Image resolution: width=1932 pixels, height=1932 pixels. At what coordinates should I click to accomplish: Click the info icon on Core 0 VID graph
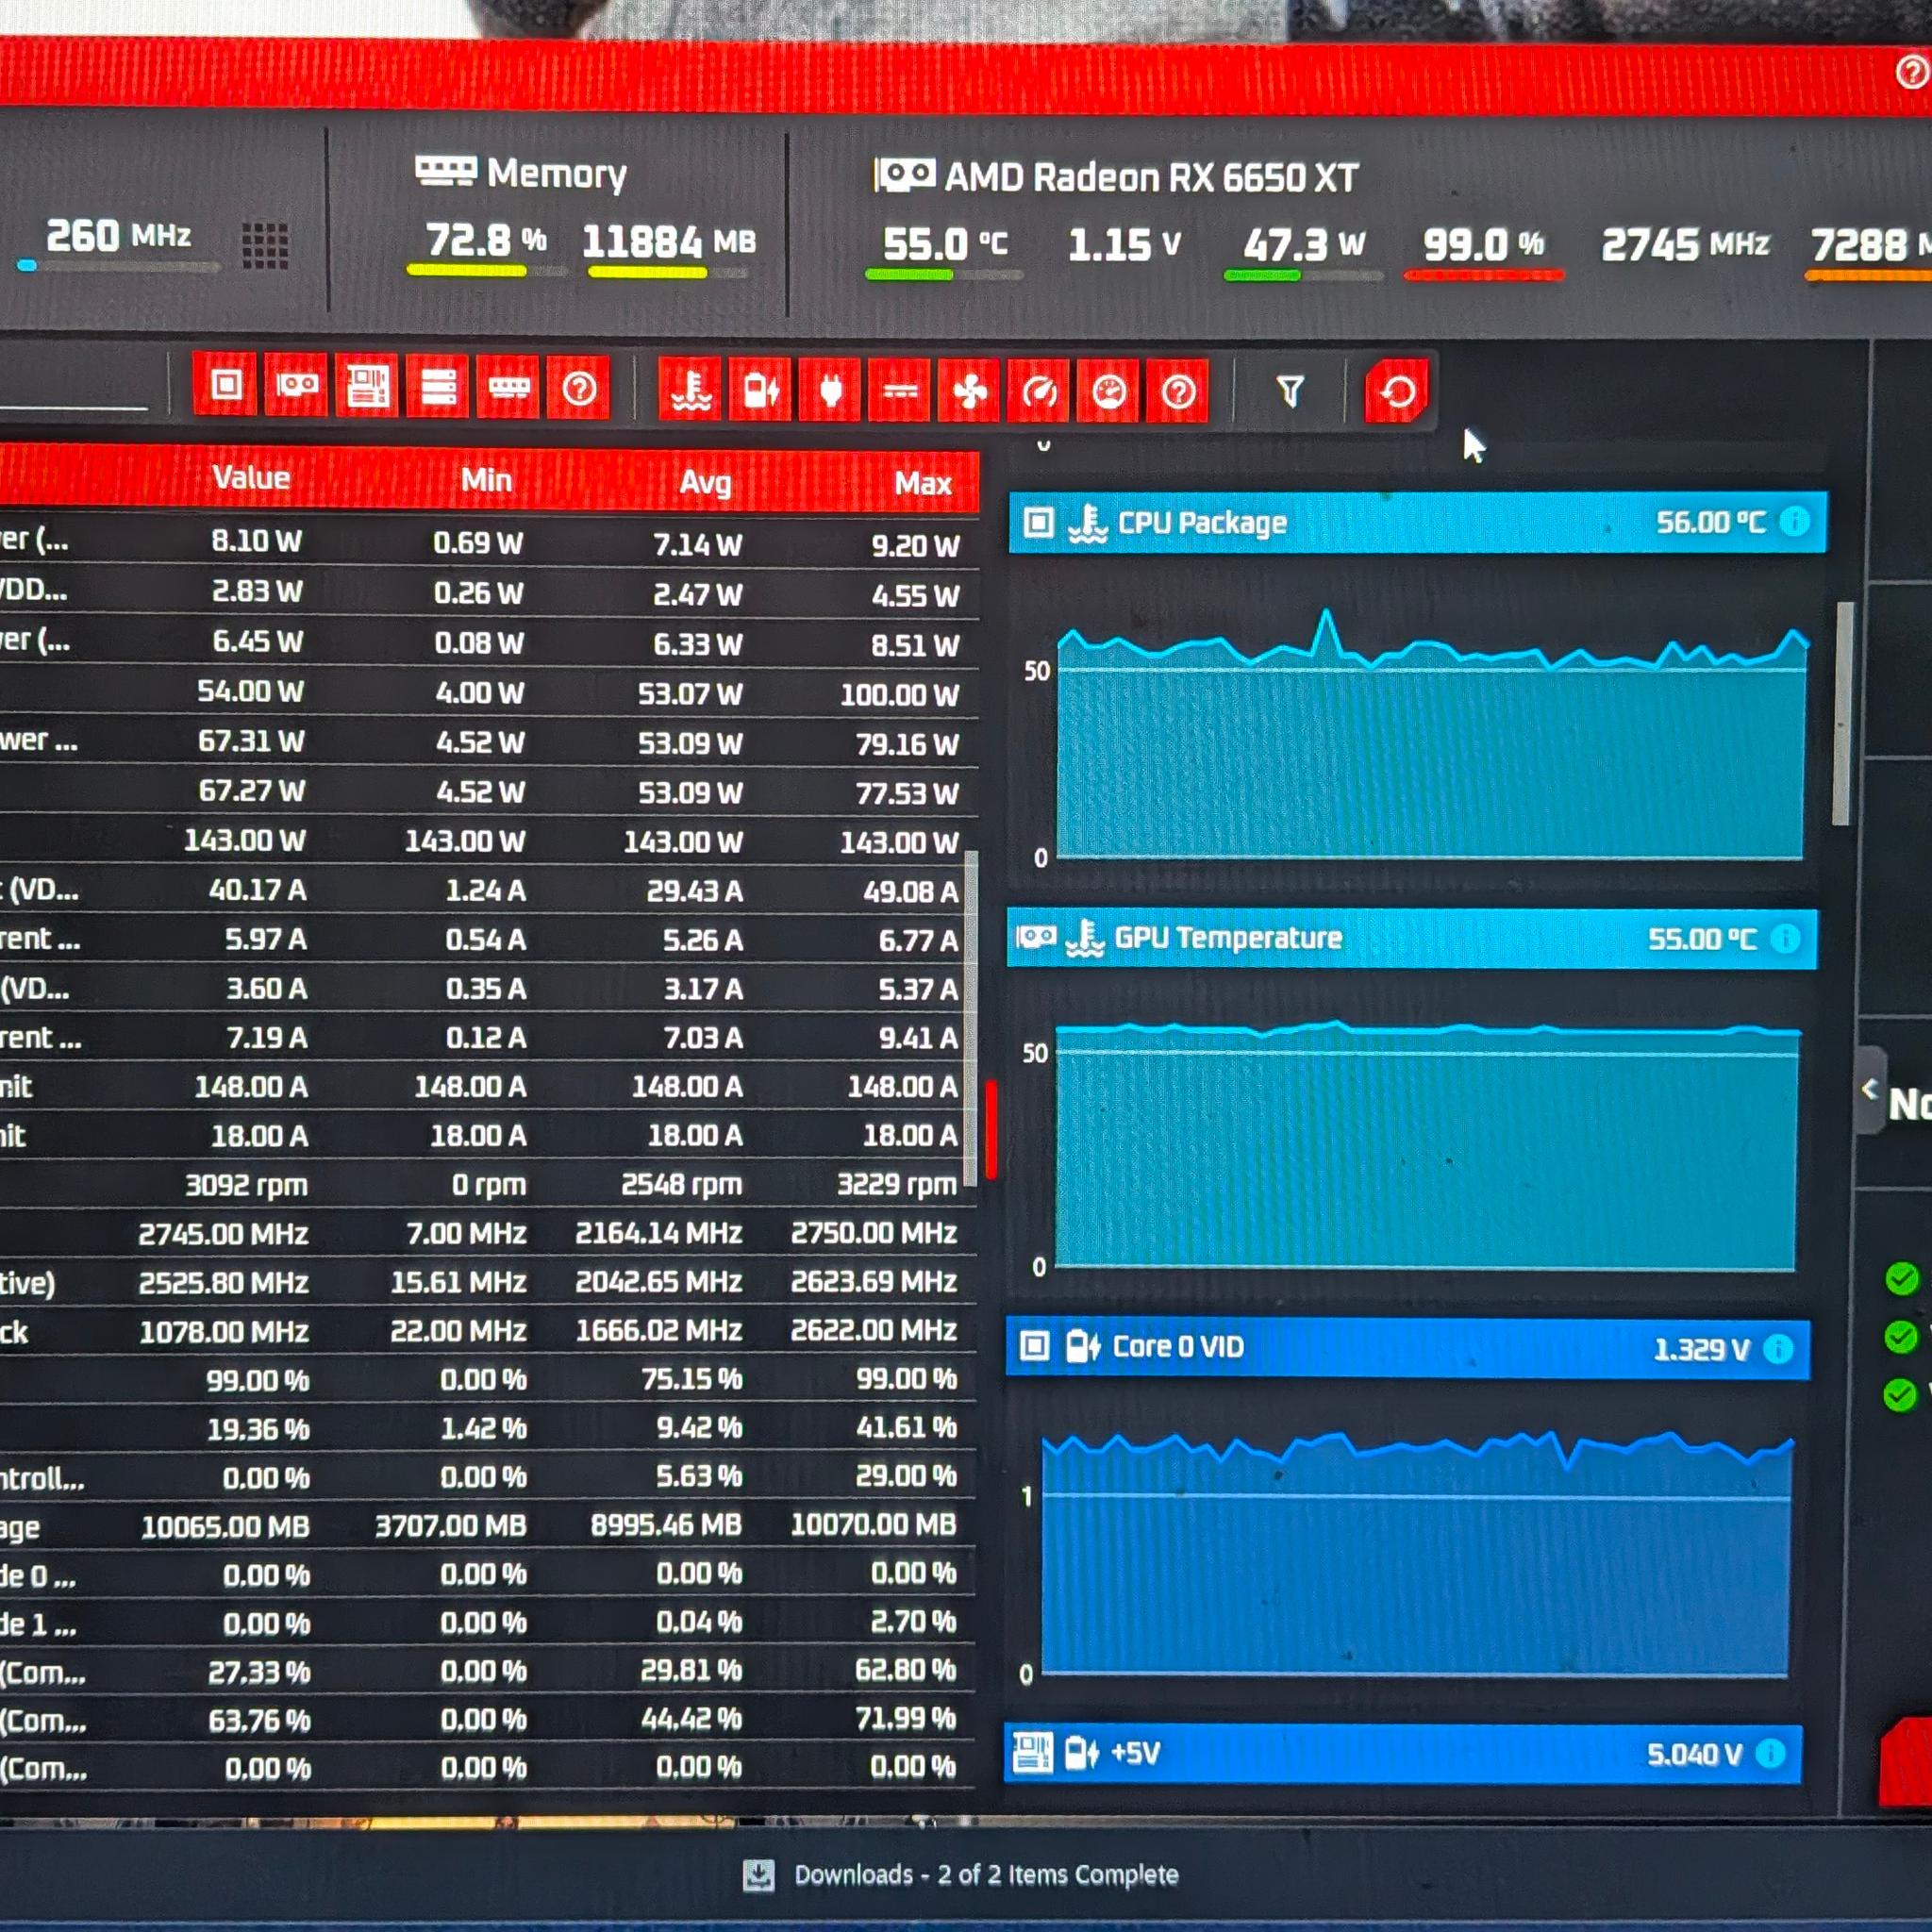pyautogui.click(x=1778, y=1349)
